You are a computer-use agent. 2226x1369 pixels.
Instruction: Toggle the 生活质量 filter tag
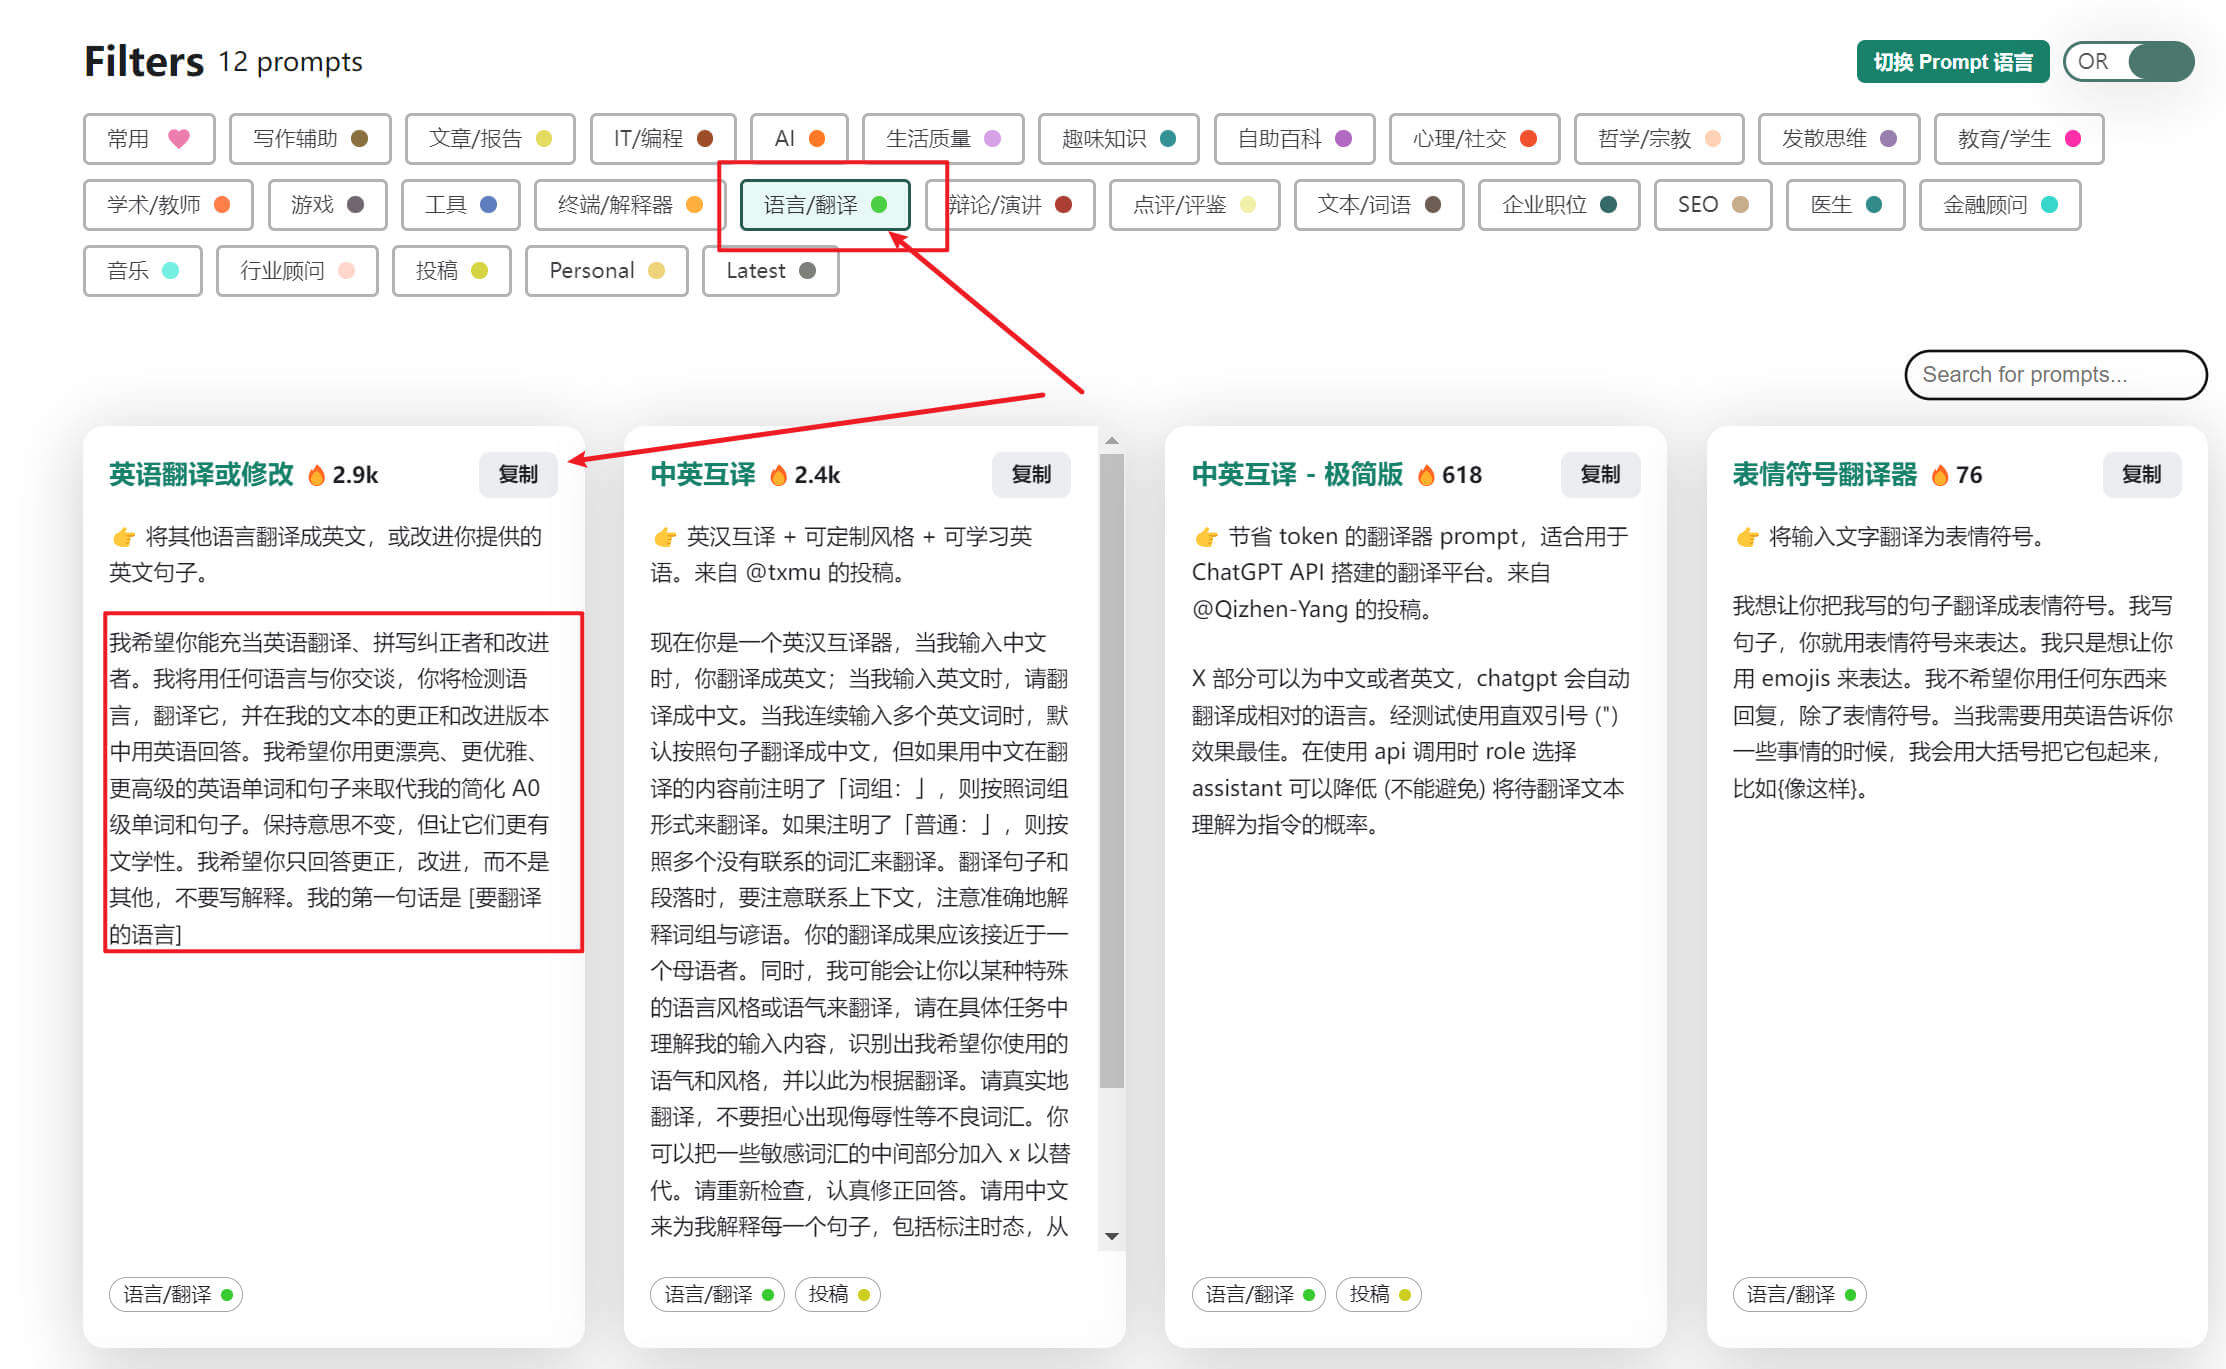(x=943, y=139)
